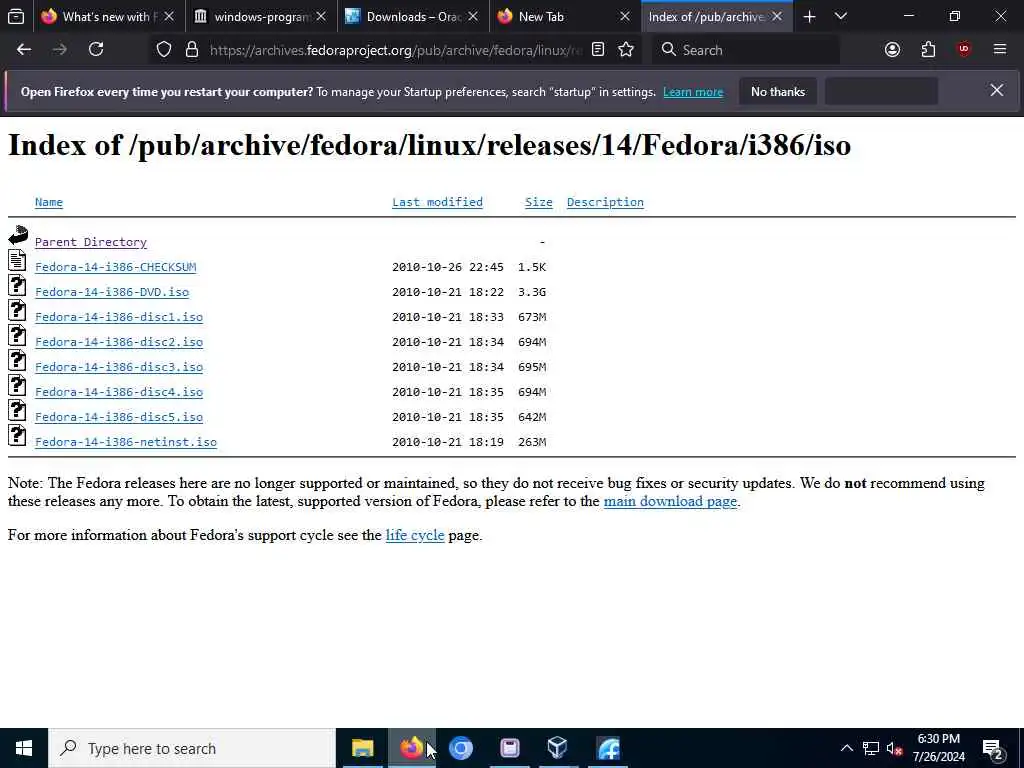Click the unknown file icon beside disc1.iso

tap(17, 310)
